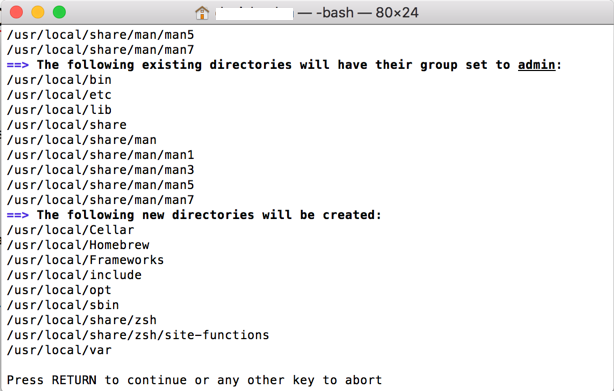Click the /usr/local/etc path line
This screenshot has width=614, height=391.
[59, 95]
